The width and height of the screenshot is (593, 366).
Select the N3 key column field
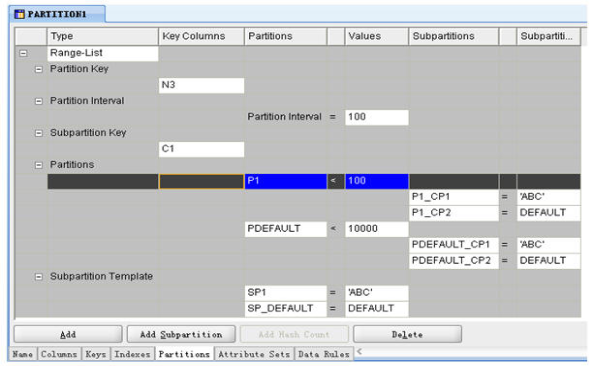pyautogui.click(x=201, y=85)
